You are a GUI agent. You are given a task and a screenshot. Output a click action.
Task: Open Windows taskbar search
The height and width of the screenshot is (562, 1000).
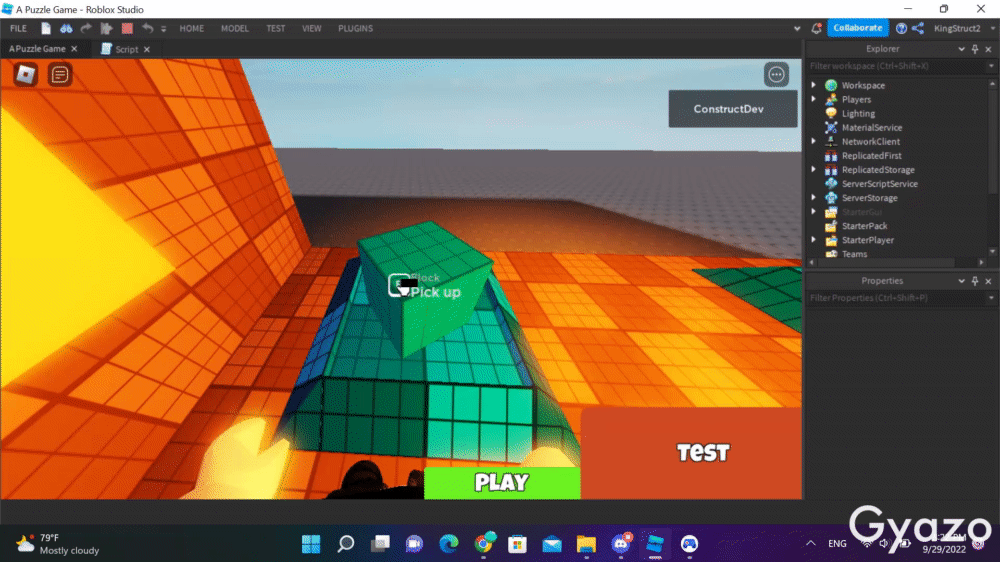346,544
